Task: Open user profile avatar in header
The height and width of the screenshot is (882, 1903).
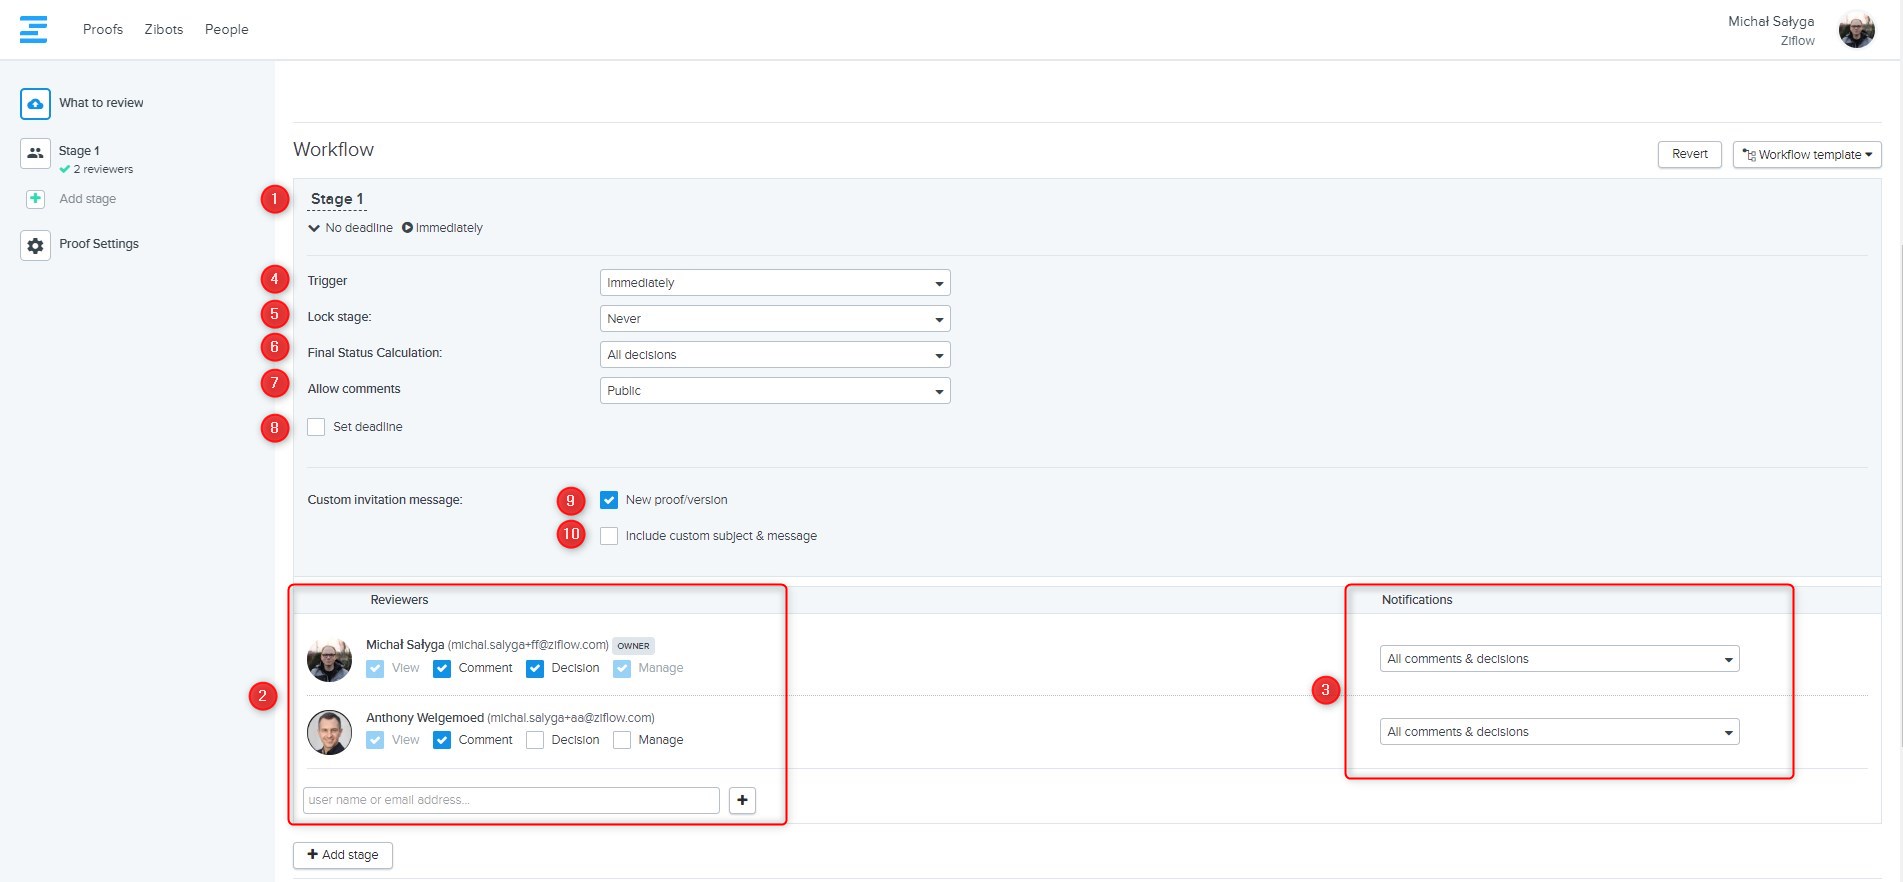Action: [1856, 30]
